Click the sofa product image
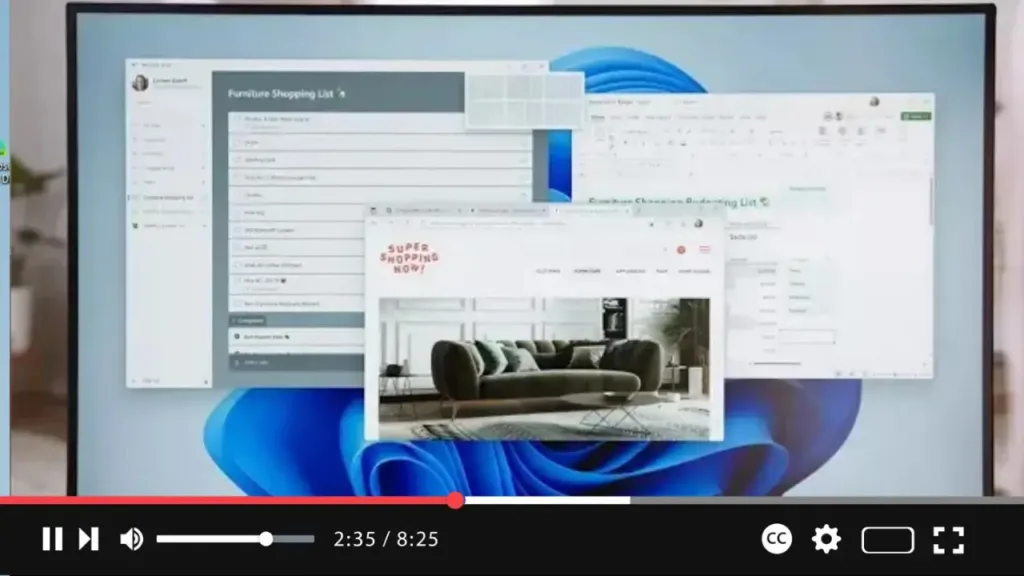The width and height of the screenshot is (1024, 576). pos(544,368)
